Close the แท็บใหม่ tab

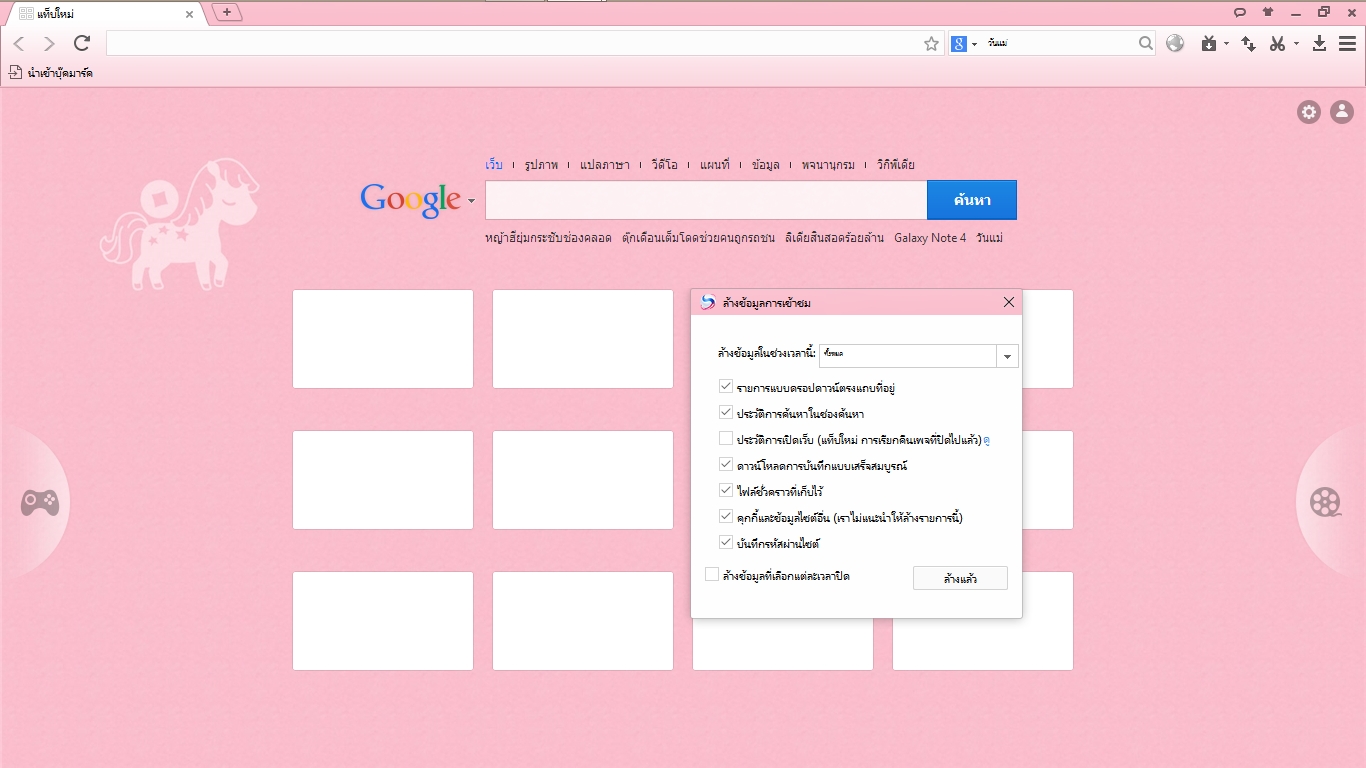pyautogui.click(x=189, y=14)
